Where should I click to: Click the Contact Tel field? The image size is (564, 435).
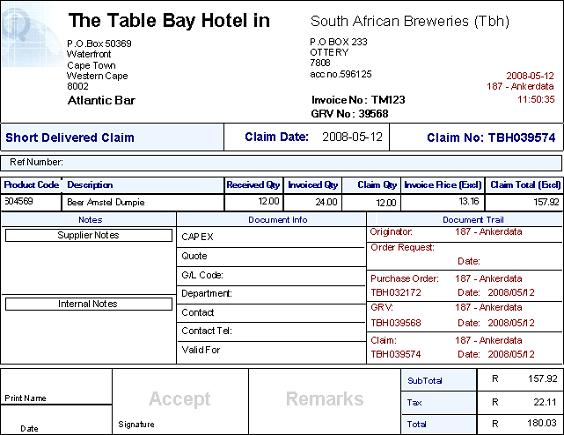pyautogui.click(x=272, y=331)
